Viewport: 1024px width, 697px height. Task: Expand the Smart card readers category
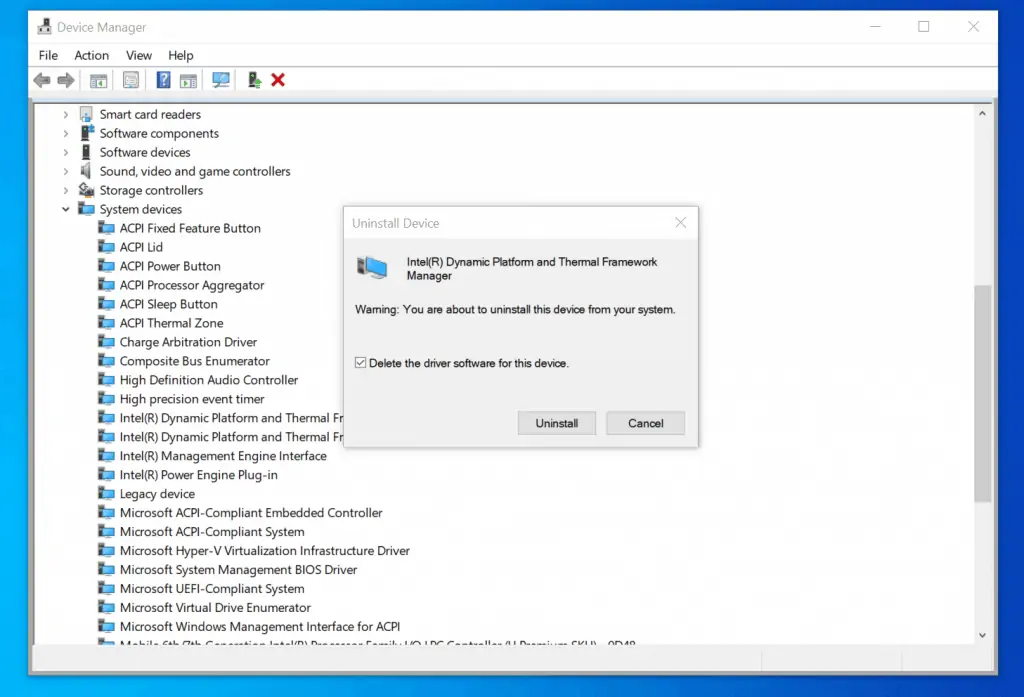pos(66,115)
